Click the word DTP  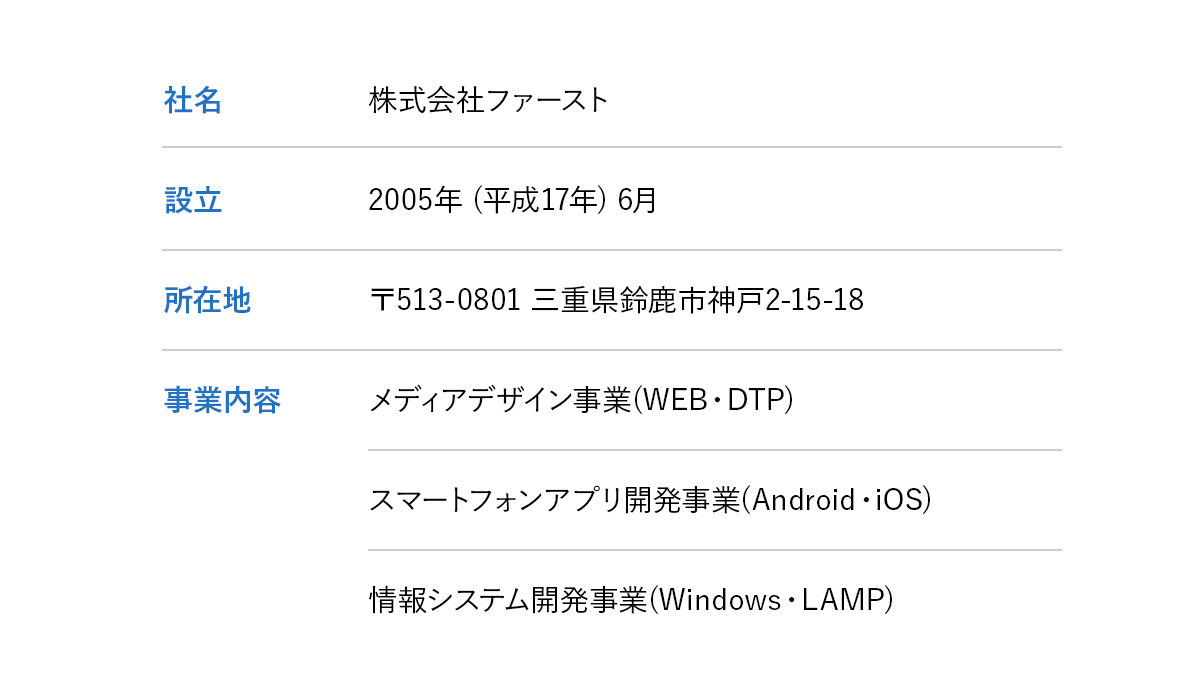(x=756, y=400)
